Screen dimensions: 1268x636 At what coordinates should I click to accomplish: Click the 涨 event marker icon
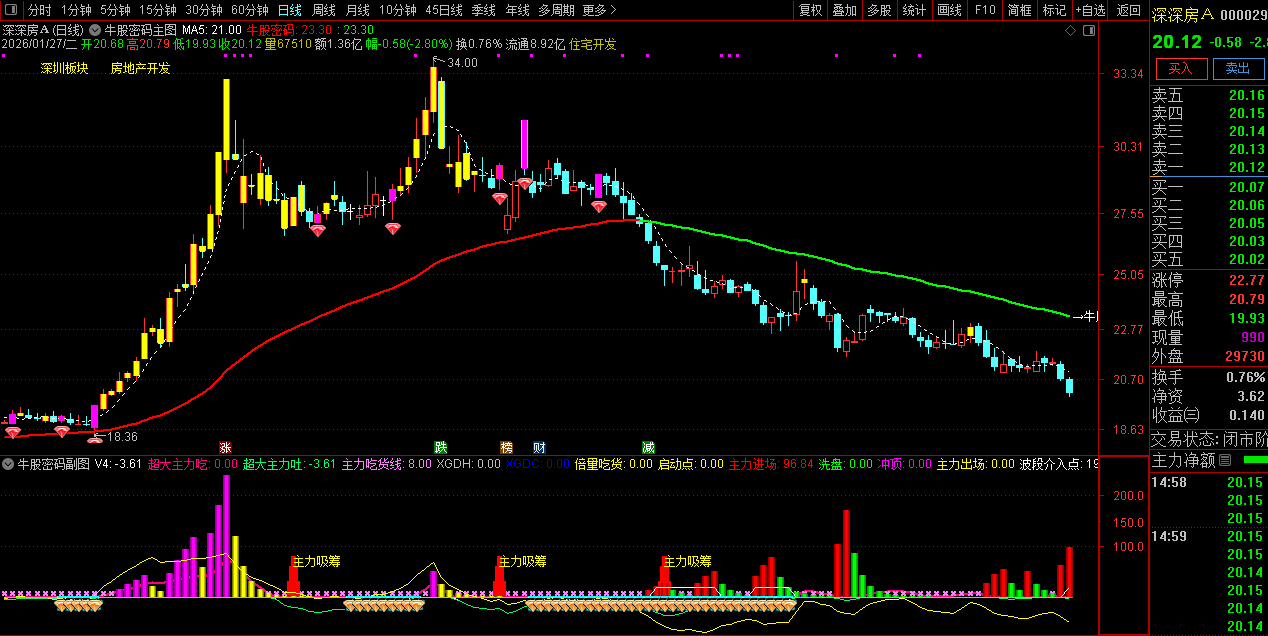(x=225, y=447)
